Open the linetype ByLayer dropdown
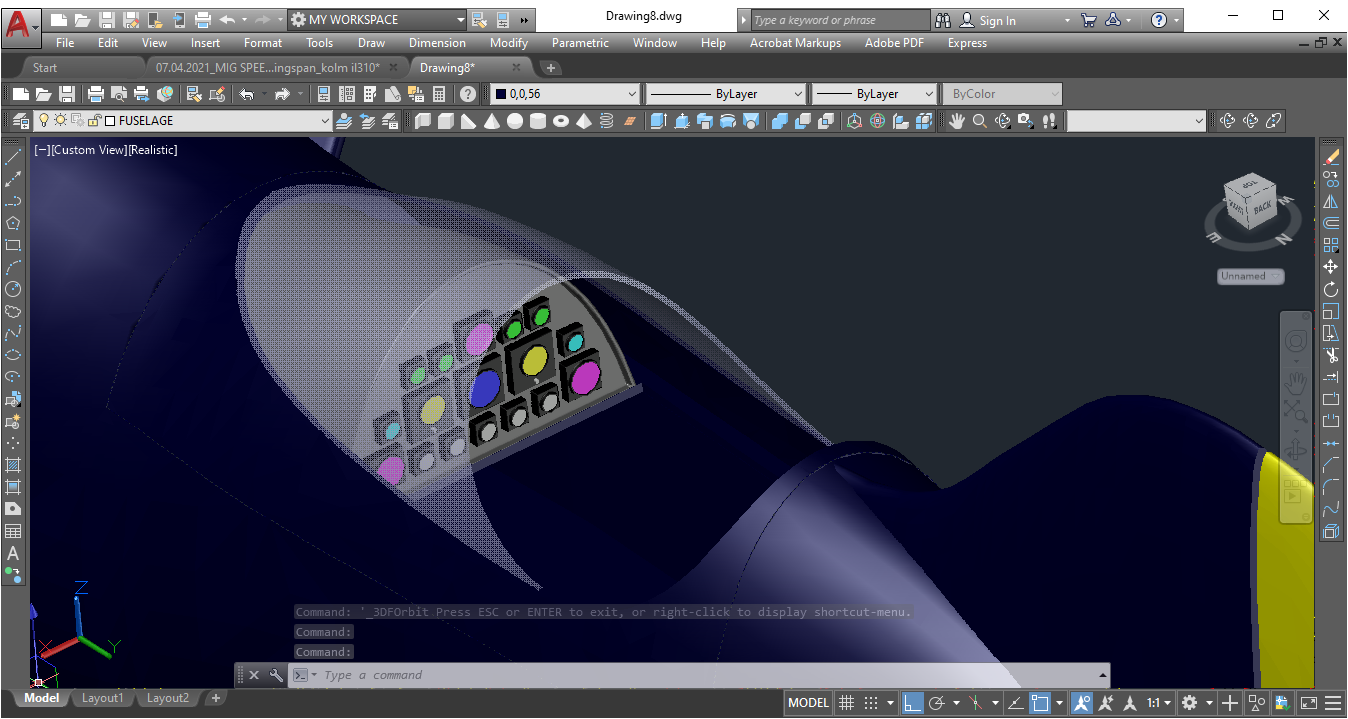 [797, 94]
